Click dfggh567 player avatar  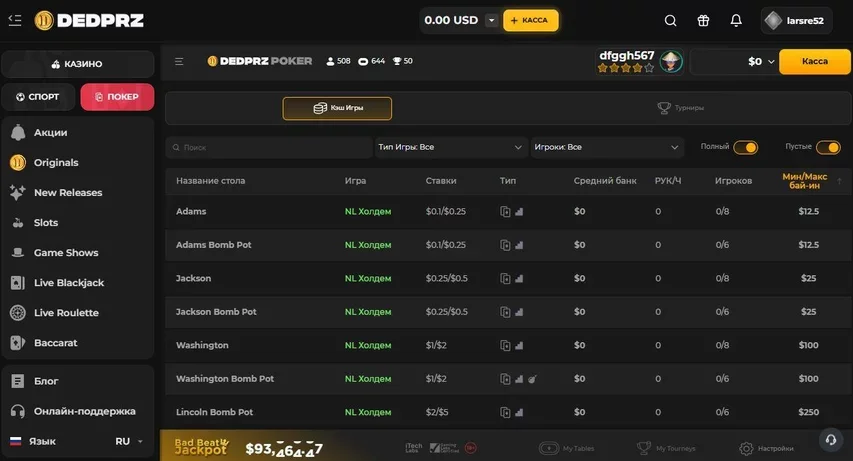pos(671,62)
